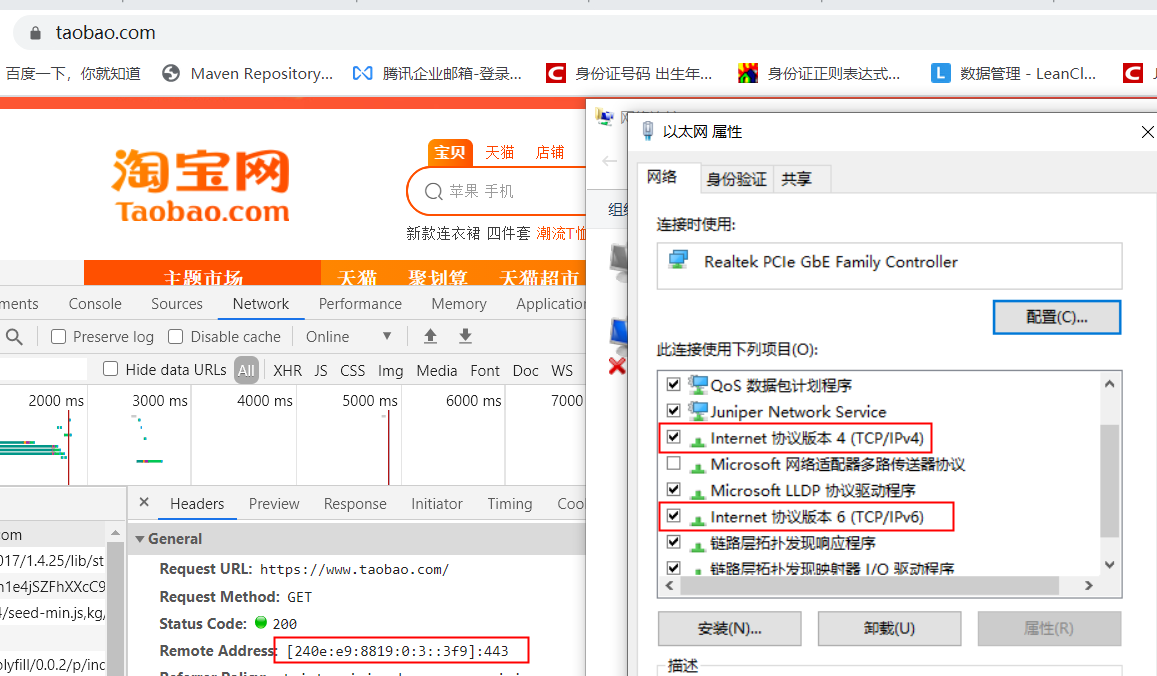Open the Timing tab of request
This screenshot has height=676, width=1157.
click(509, 504)
